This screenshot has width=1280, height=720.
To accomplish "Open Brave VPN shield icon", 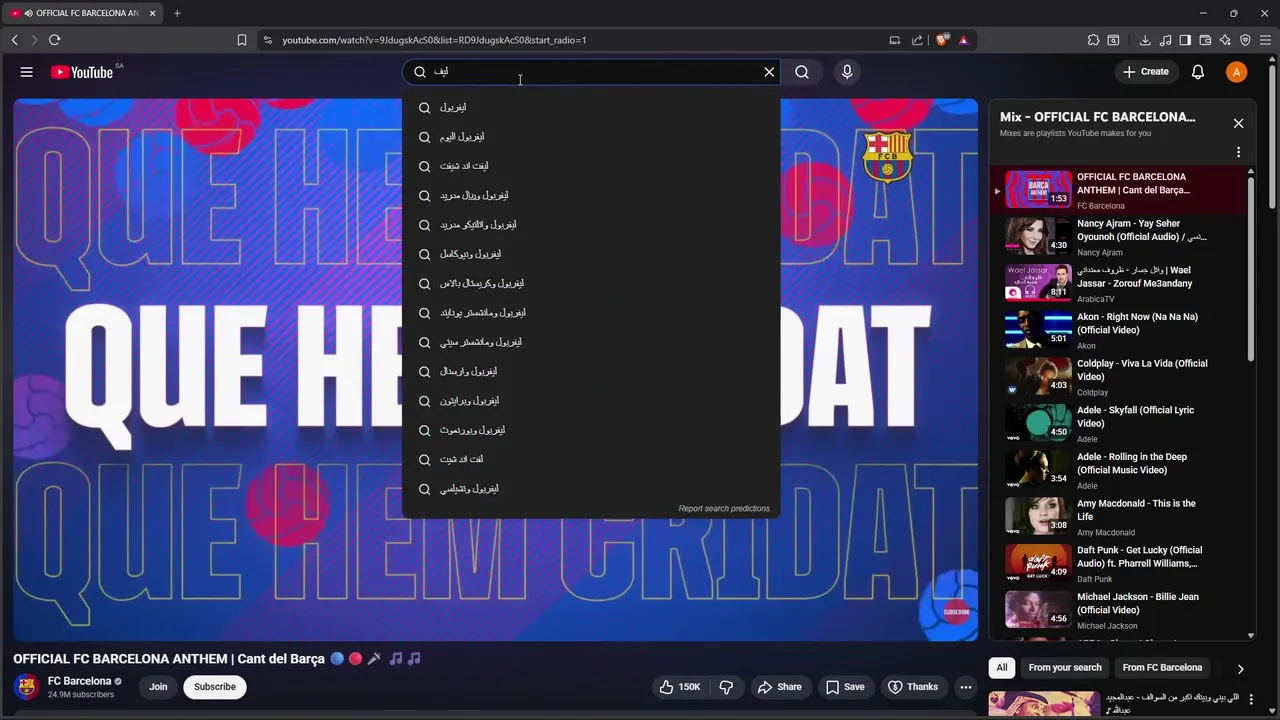I will pos(1245,40).
